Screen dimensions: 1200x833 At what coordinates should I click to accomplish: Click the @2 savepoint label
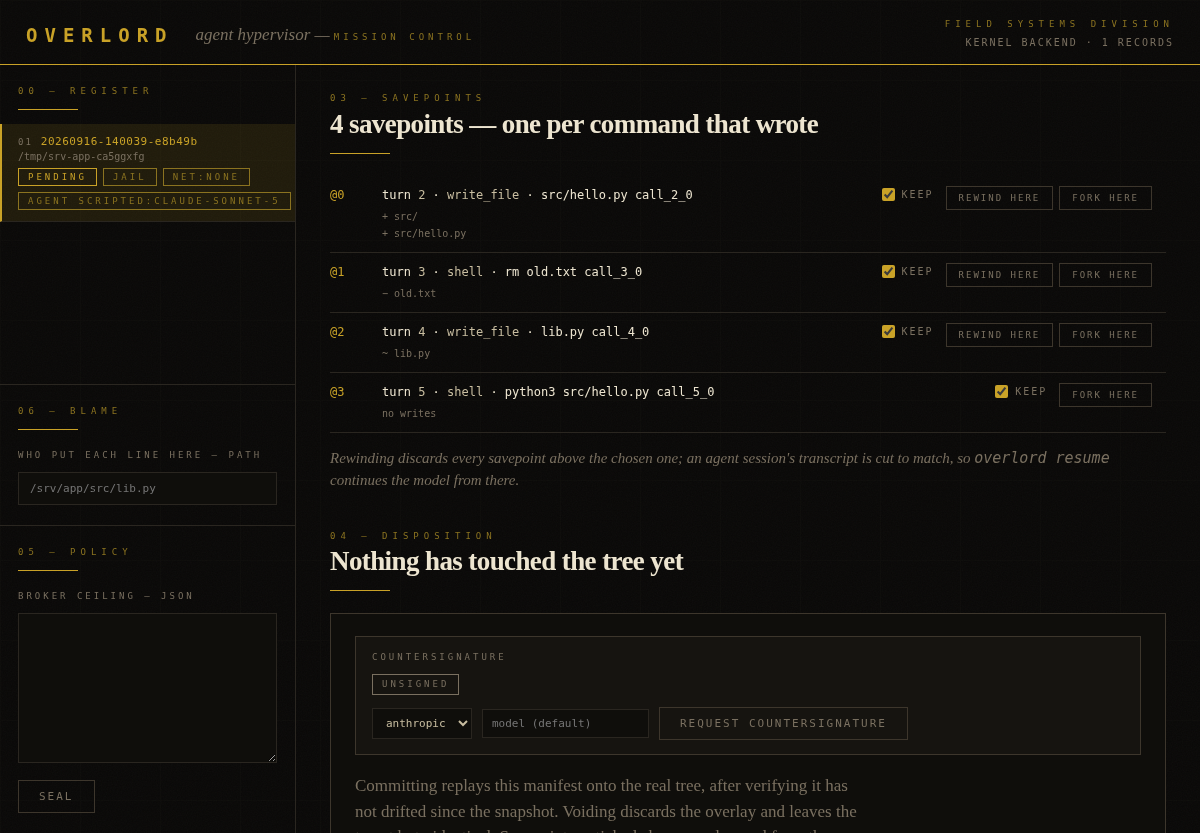pos(337,332)
